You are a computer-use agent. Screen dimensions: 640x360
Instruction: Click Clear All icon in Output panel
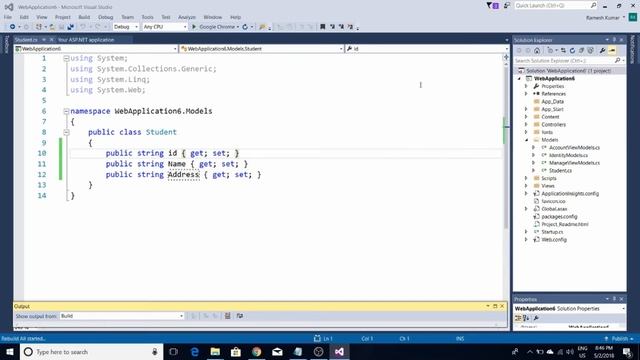point(227,316)
